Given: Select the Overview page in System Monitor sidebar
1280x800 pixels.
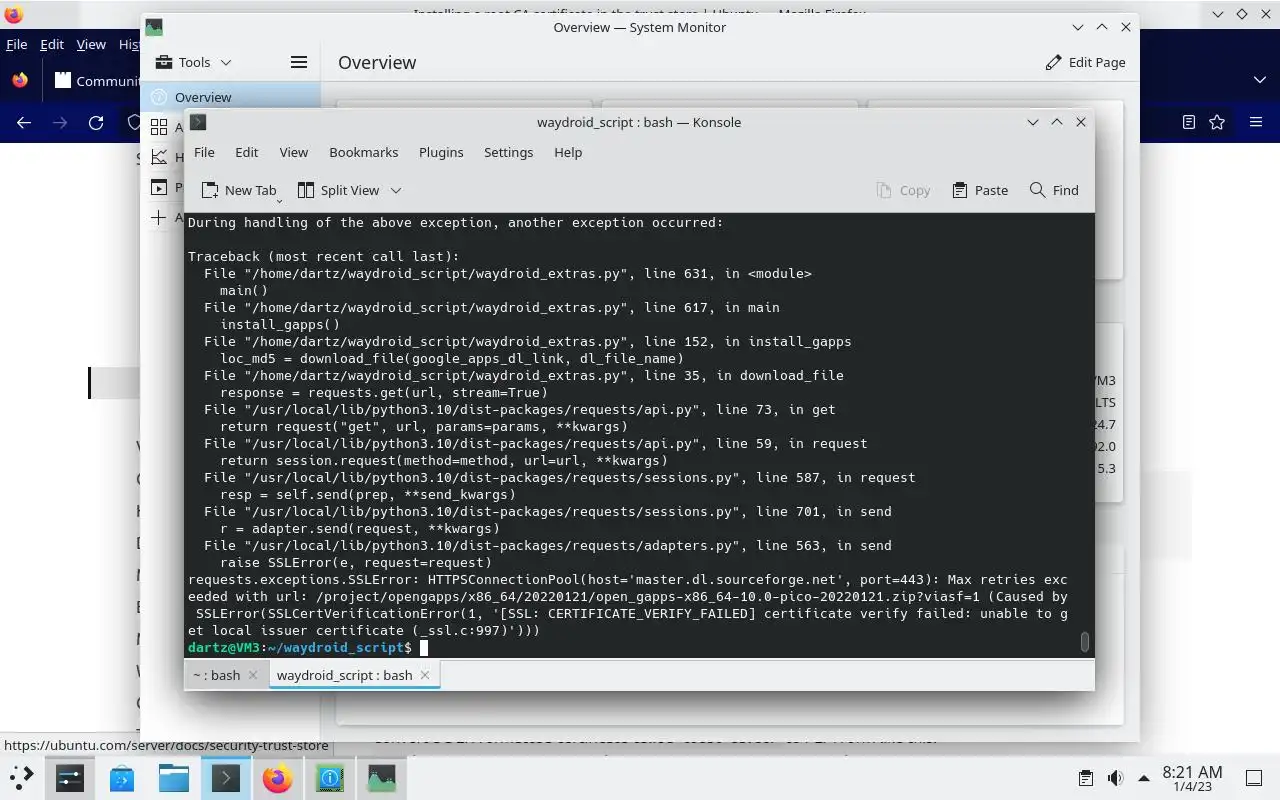Looking at the screenshot, I should click(231, 97).
